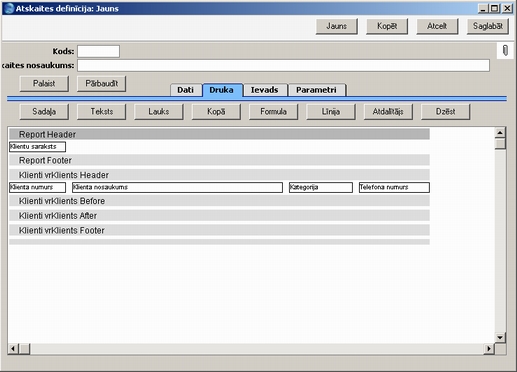Save with the Saglabāt button
This screenshot has width=517, height=372.
pyautogui.click(x=488, y=26)
